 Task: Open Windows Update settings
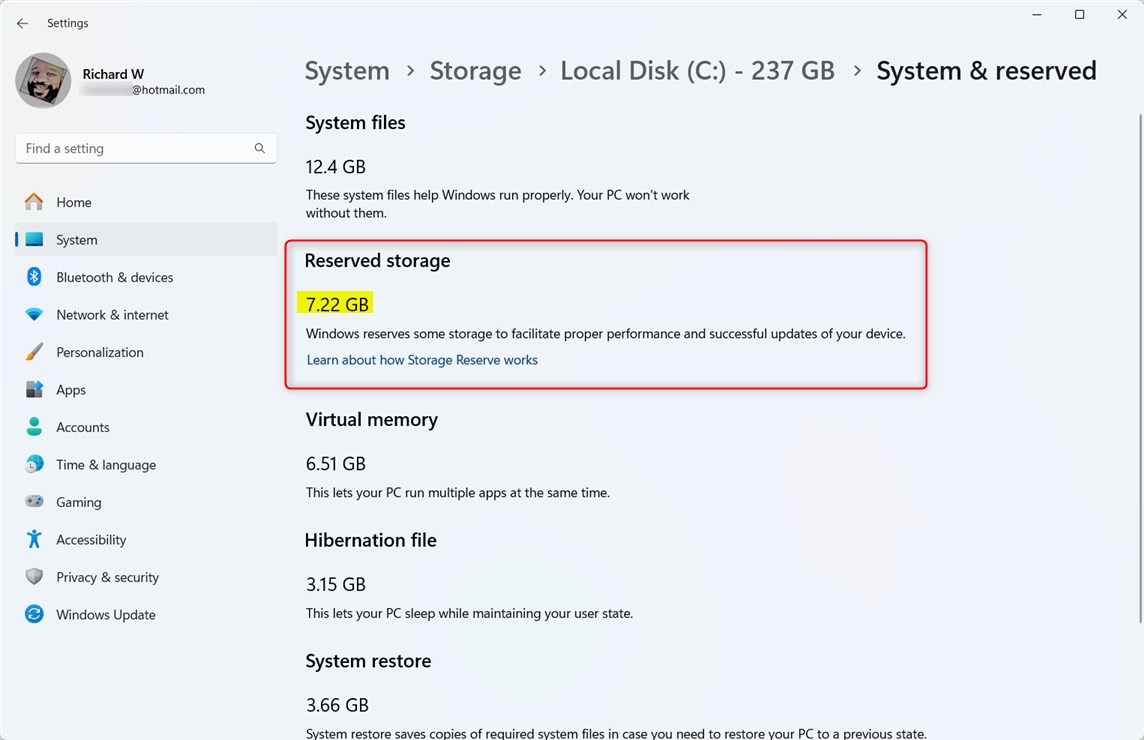tap(105, 614)
